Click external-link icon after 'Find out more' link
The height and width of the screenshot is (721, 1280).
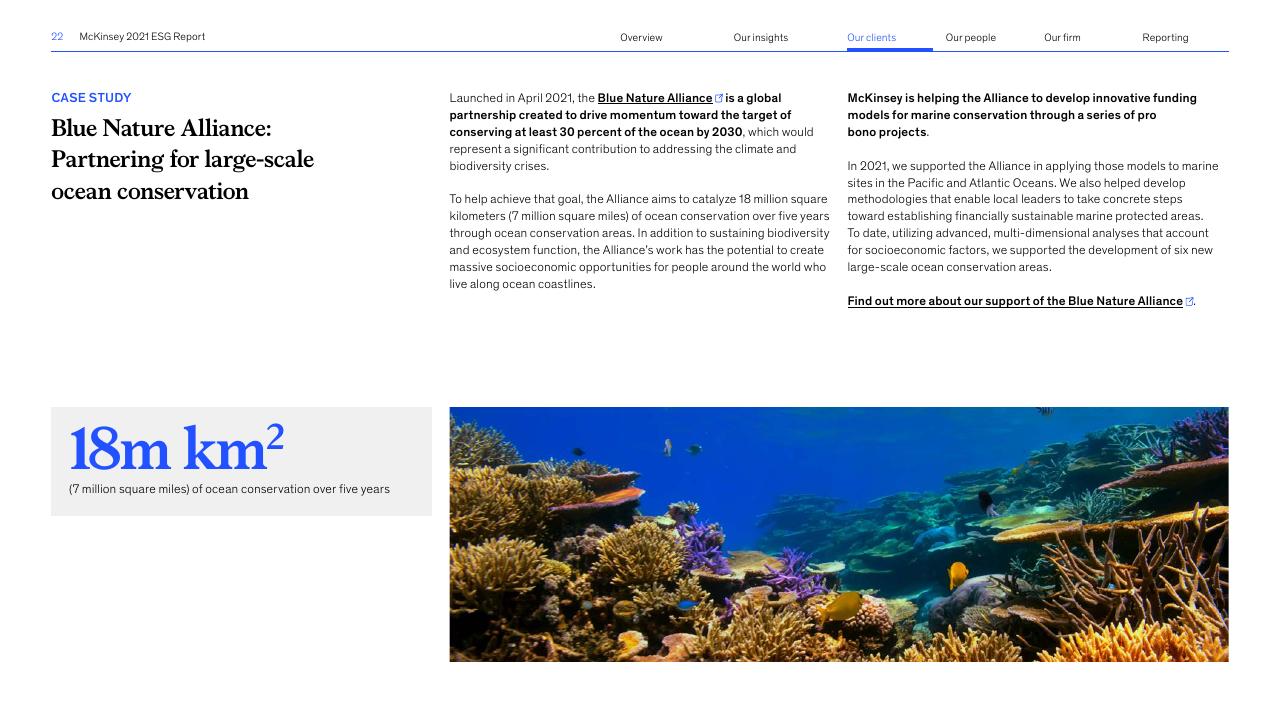pos(1189,301)
